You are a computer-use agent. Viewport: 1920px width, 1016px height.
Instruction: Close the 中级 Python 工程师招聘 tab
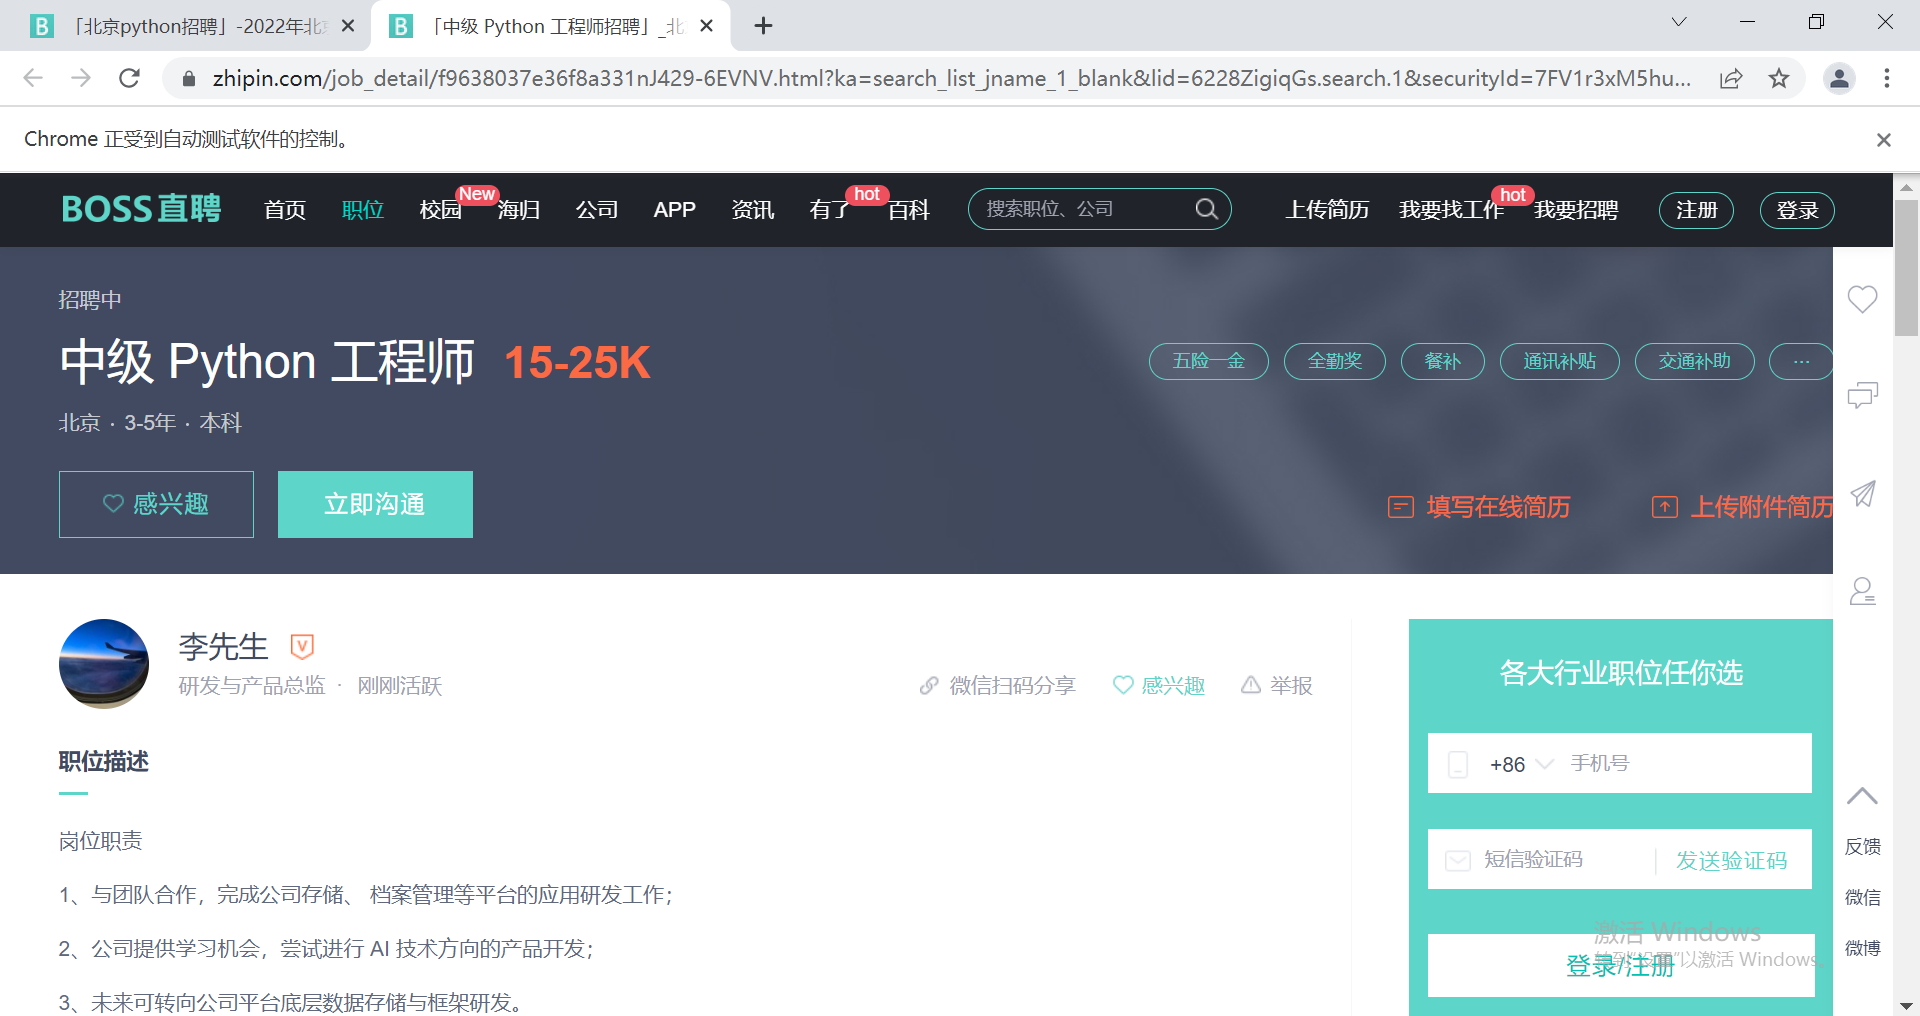click(706, 26)
